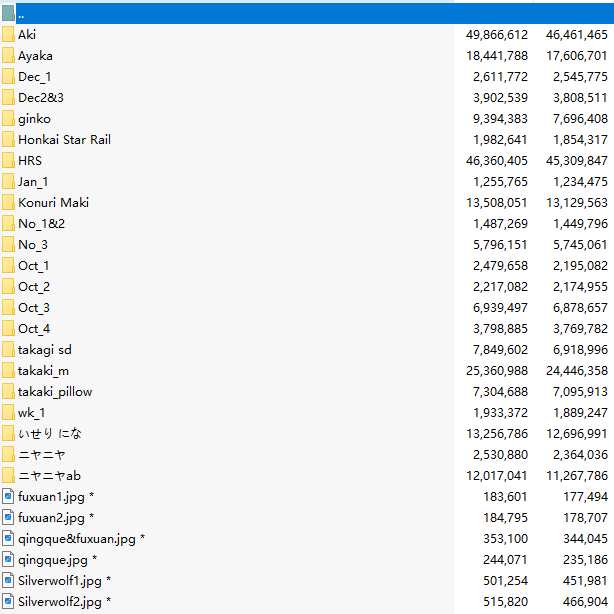Click the HRS folder icon
Viewport: 614px width, 614px height.
(x=8, y=161)
